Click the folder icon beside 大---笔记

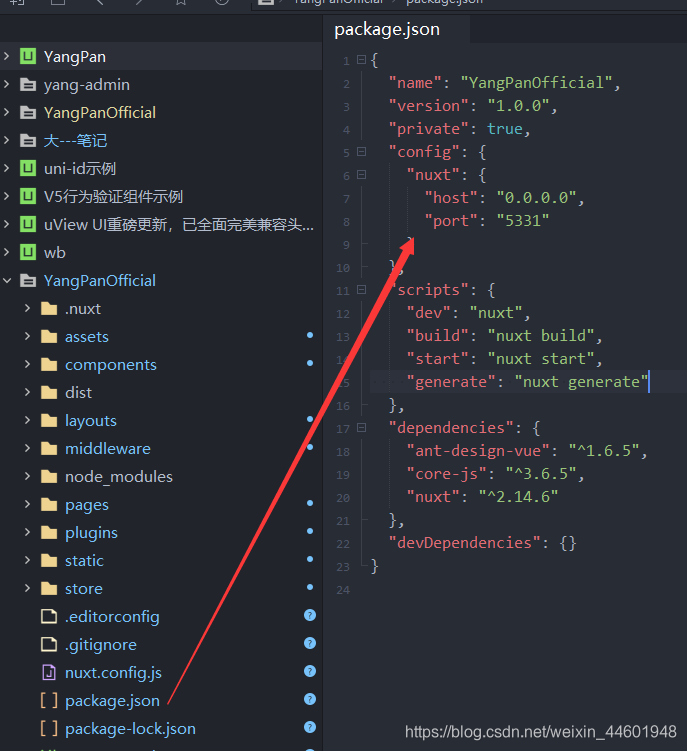click(28, 141)
